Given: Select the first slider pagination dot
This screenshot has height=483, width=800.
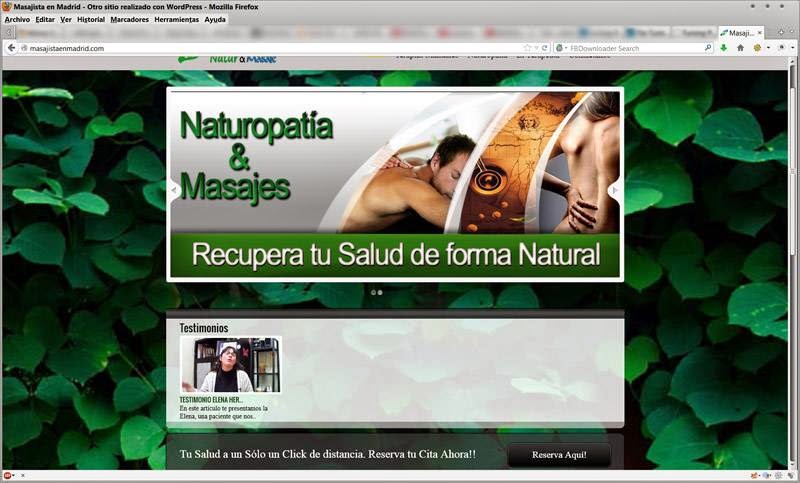Looking at the screenshot, I should 373,293.
